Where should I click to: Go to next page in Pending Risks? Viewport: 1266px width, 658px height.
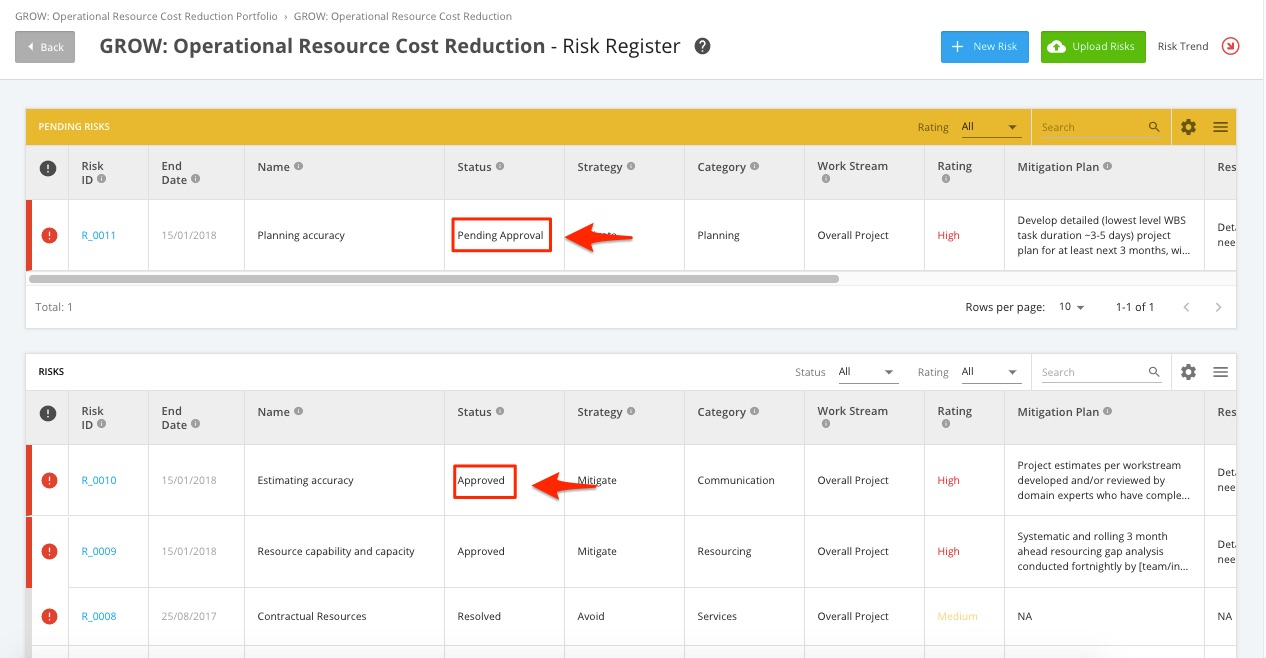(1218, 307)
